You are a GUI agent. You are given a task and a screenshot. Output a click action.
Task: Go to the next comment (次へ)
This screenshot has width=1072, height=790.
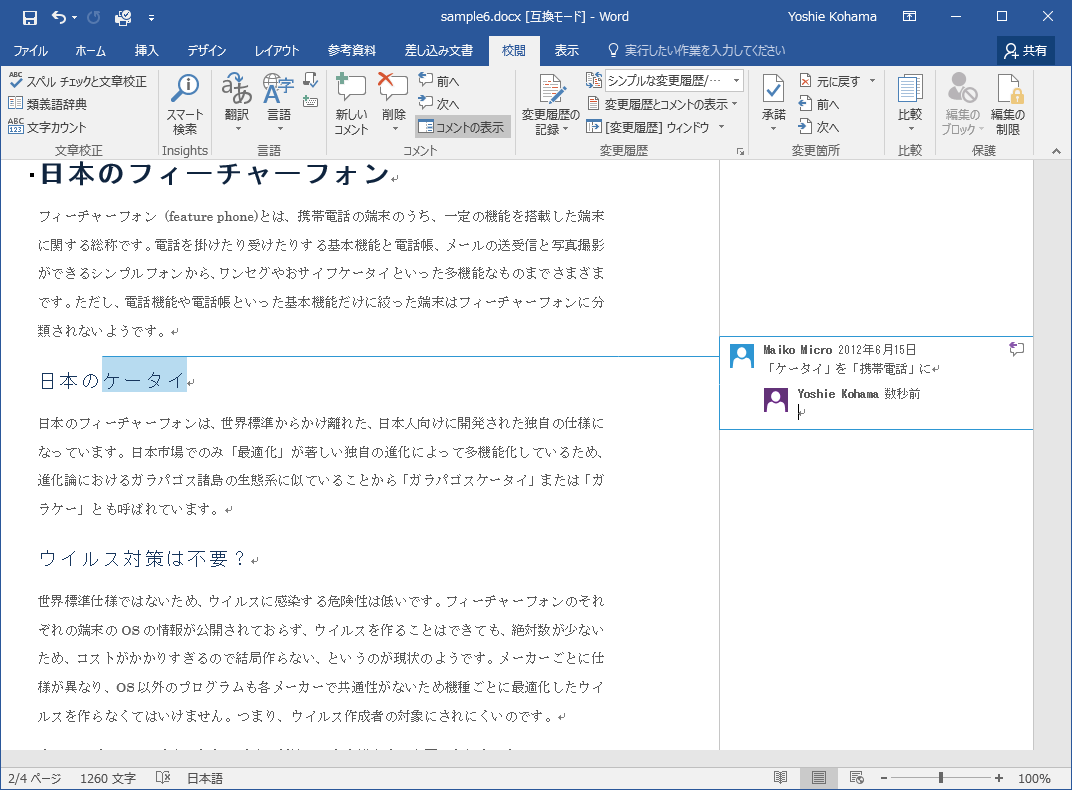438,104
